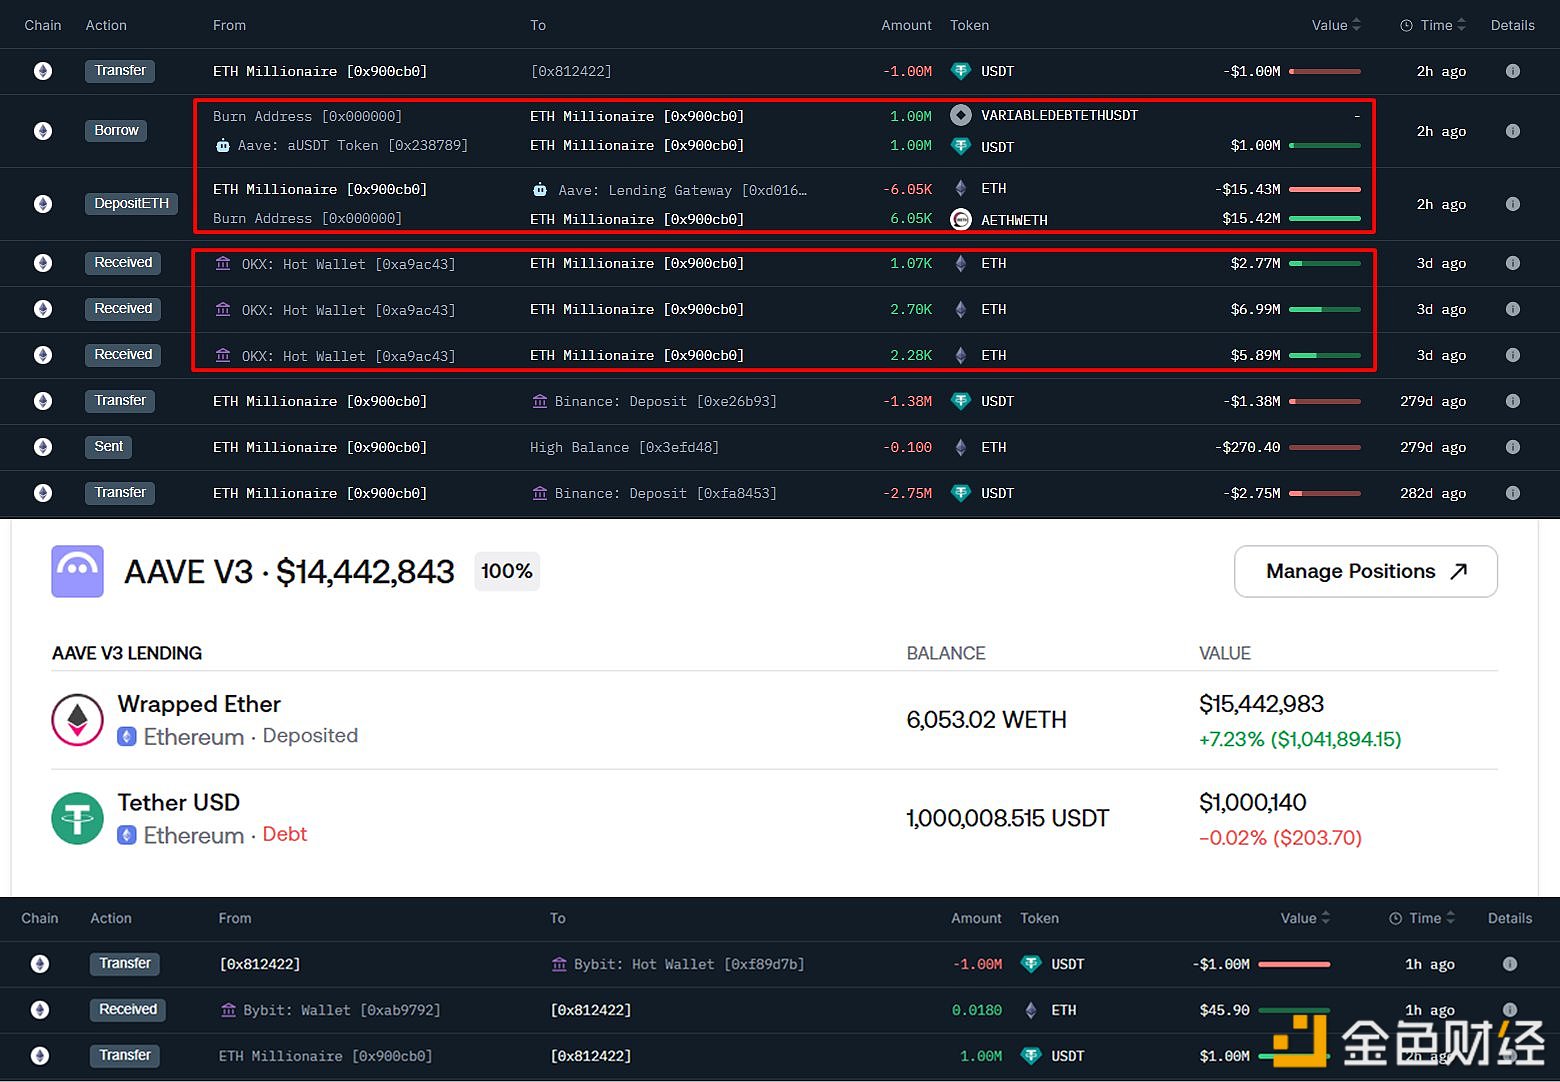Sort upper table by Time column

pos(1433,25)
